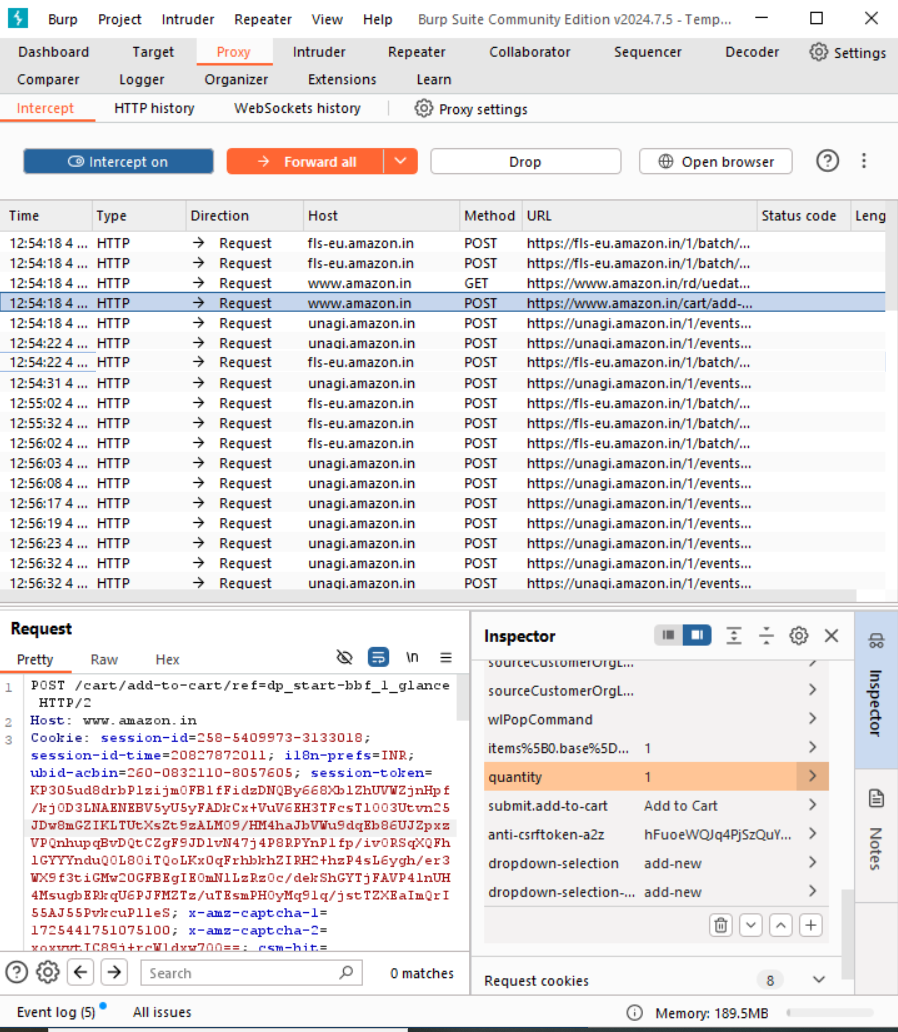Select the Raw request view tab
Viewport: 898px width, 1032px height.
click(x=104, y=659)
